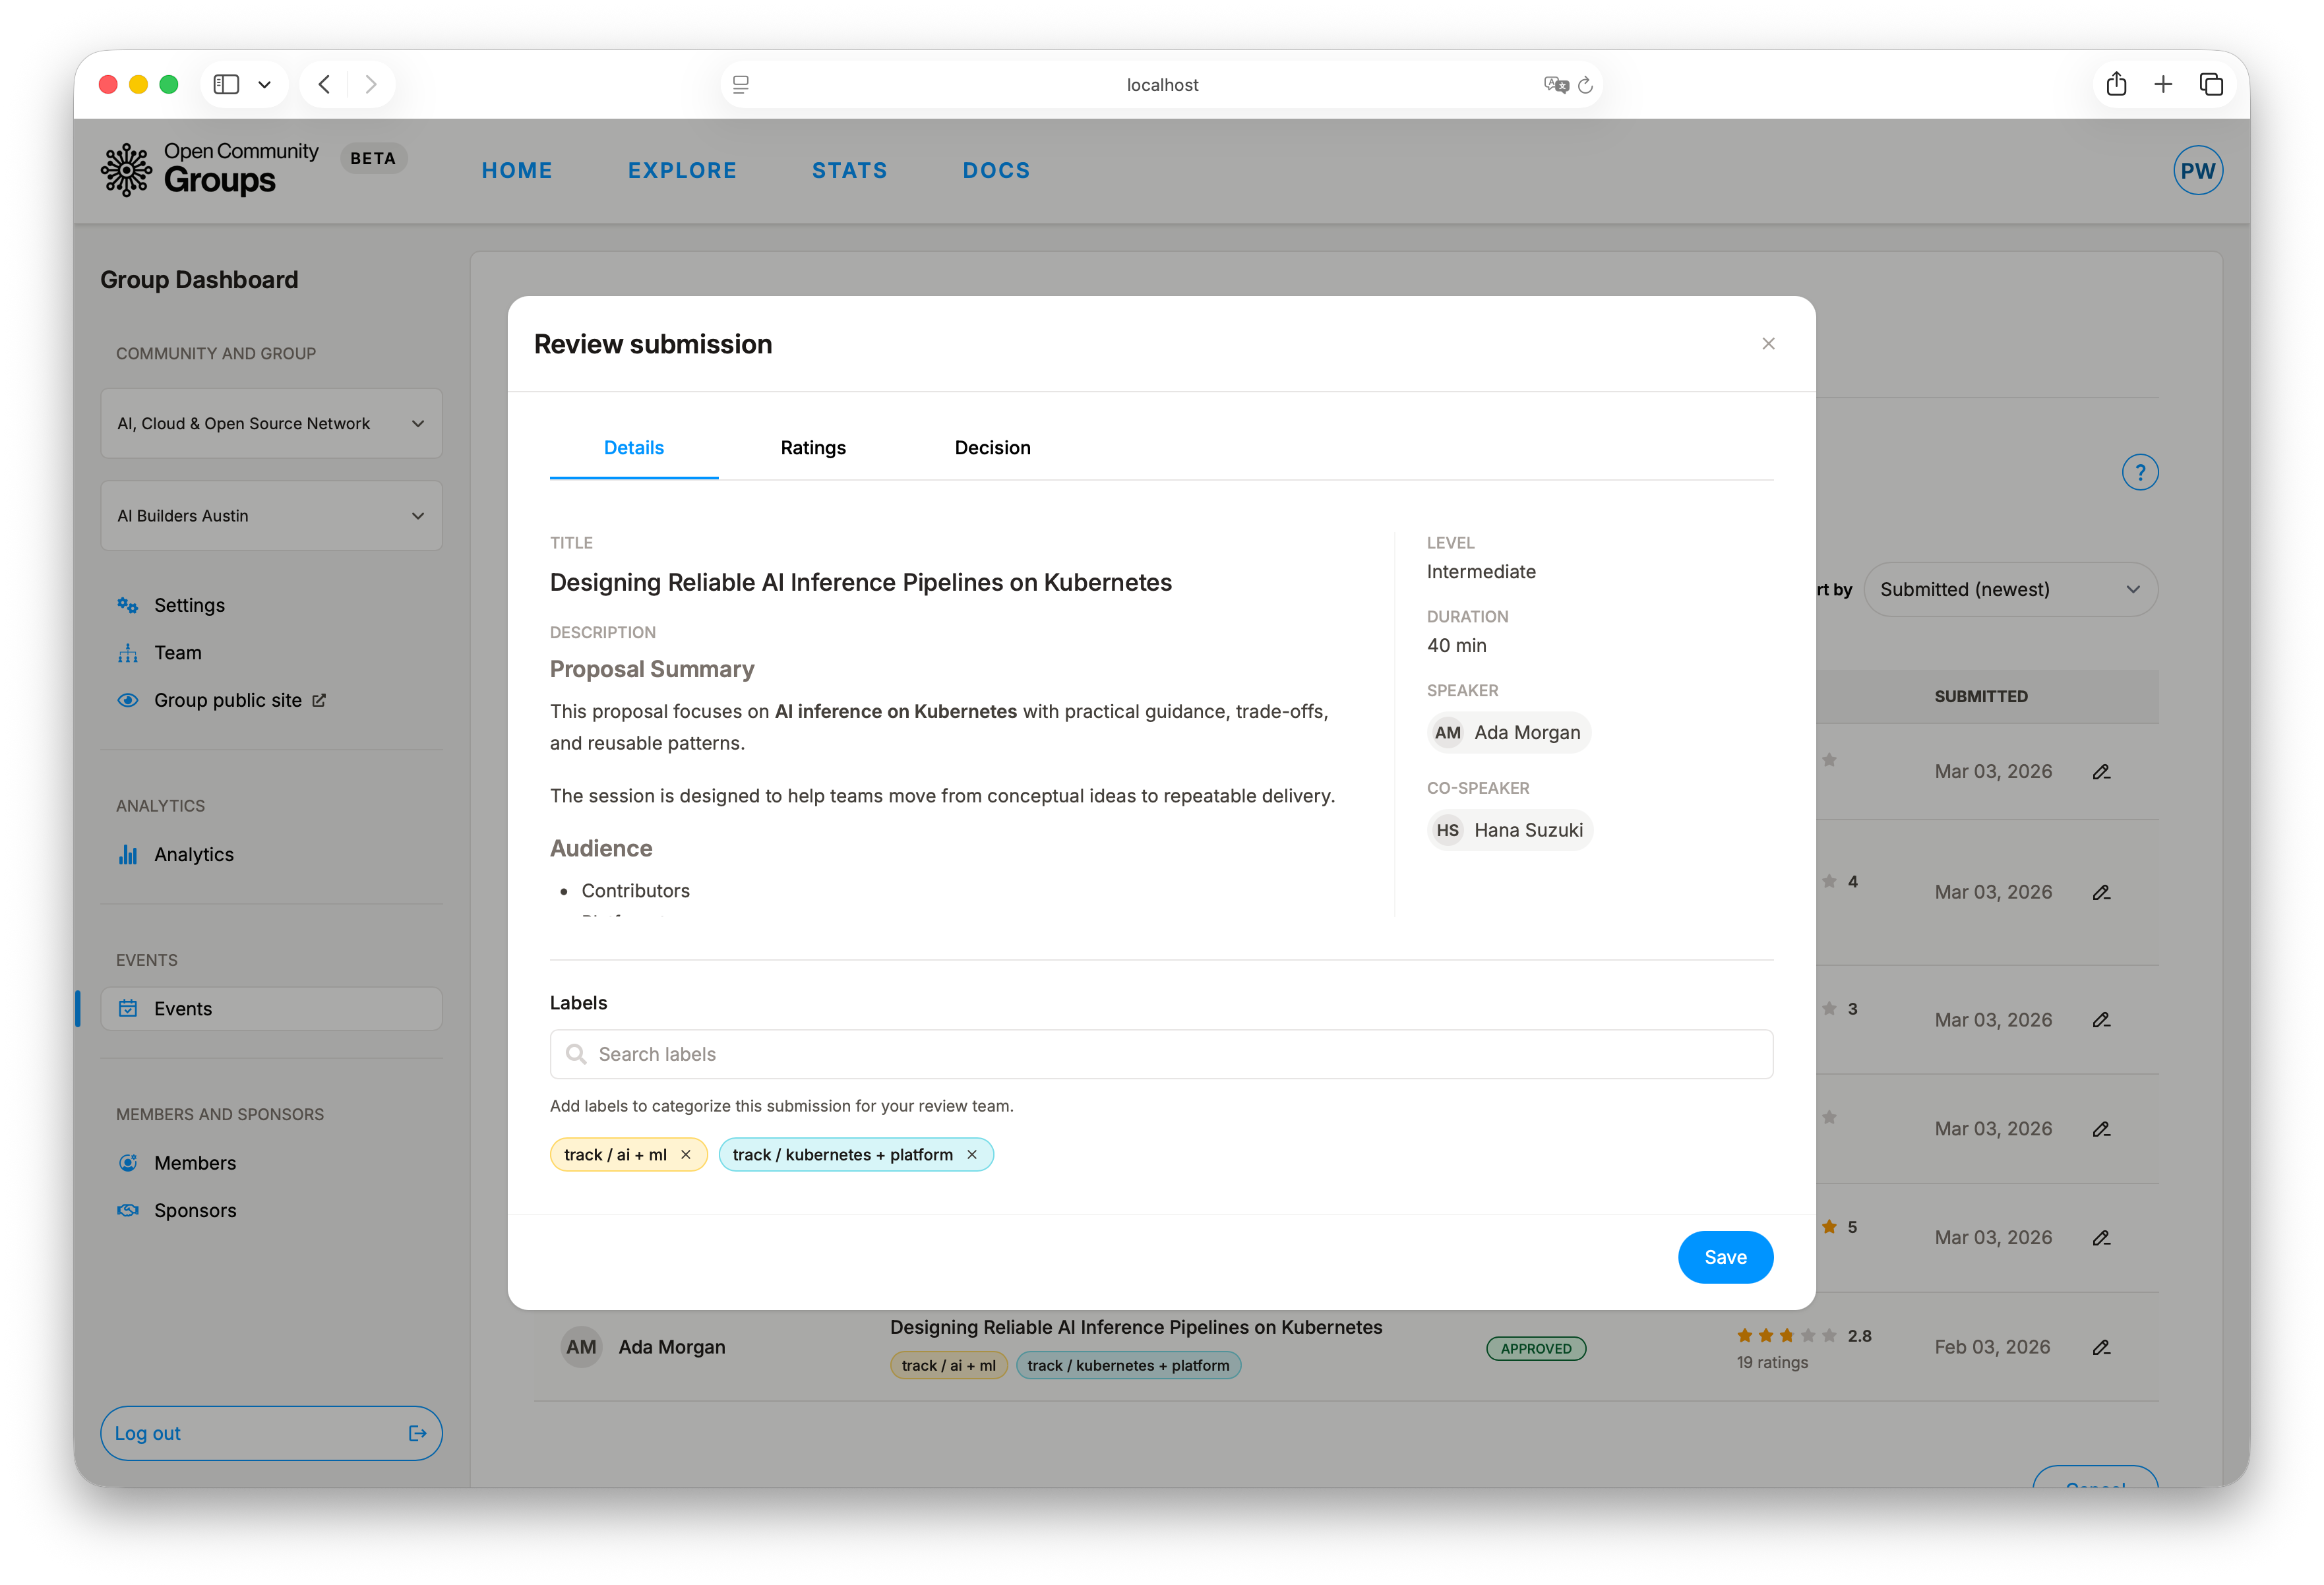Navigate to EXPLORE in top menu
This screenshot has width=2324, height=1585.
click(x=682, y=171)
